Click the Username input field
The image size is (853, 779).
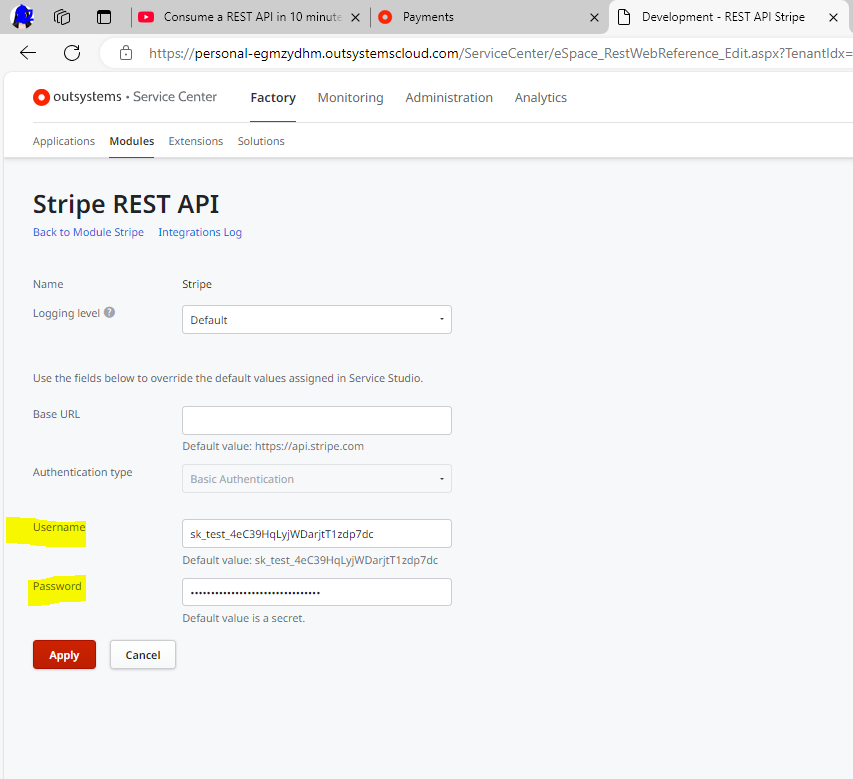317,534
